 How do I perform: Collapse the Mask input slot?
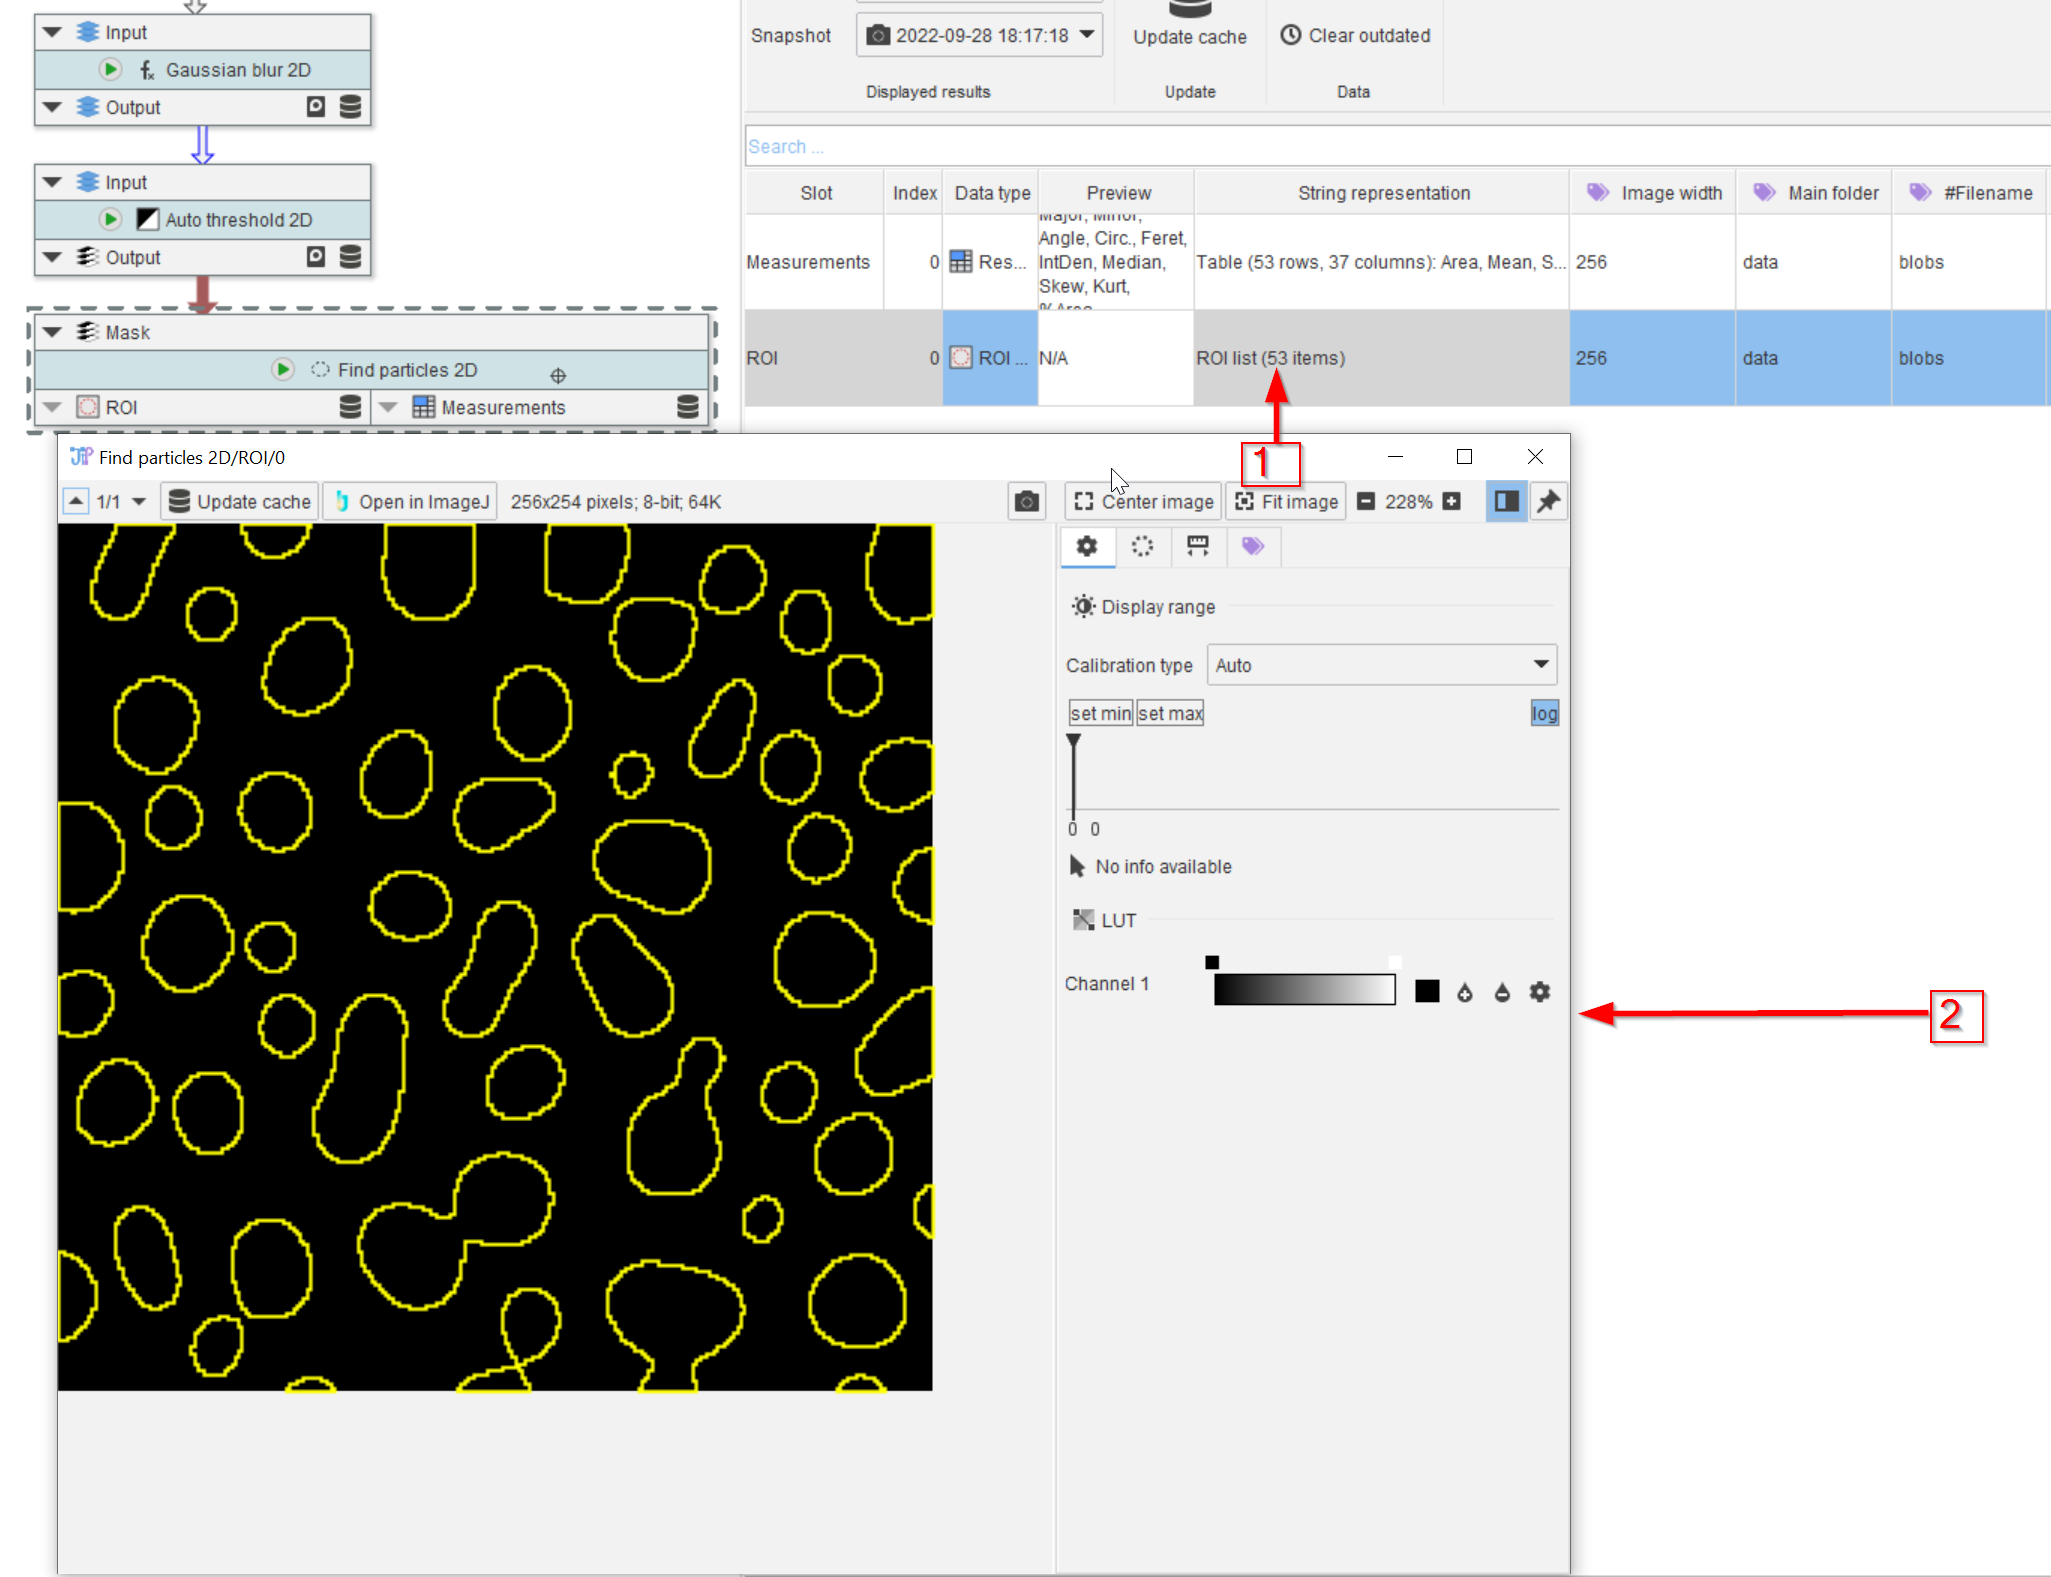point(53,332)
